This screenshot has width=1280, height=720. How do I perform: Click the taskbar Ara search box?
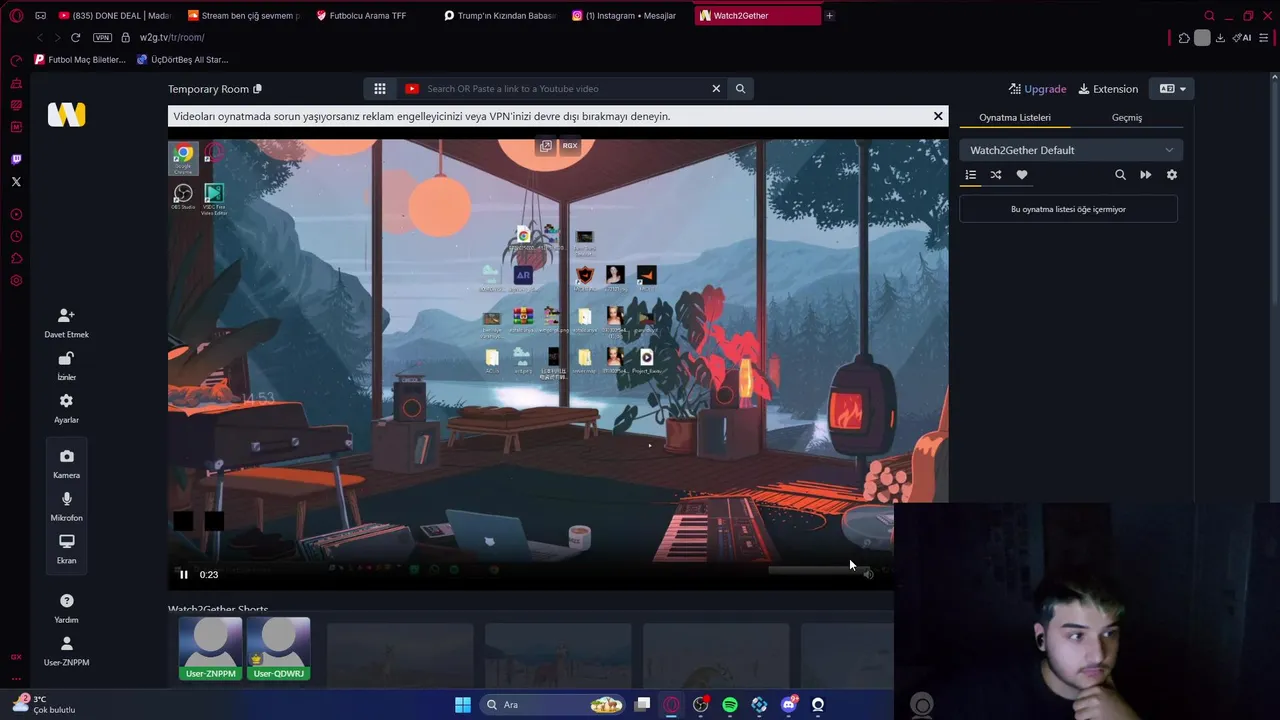(x=553, y=705)
